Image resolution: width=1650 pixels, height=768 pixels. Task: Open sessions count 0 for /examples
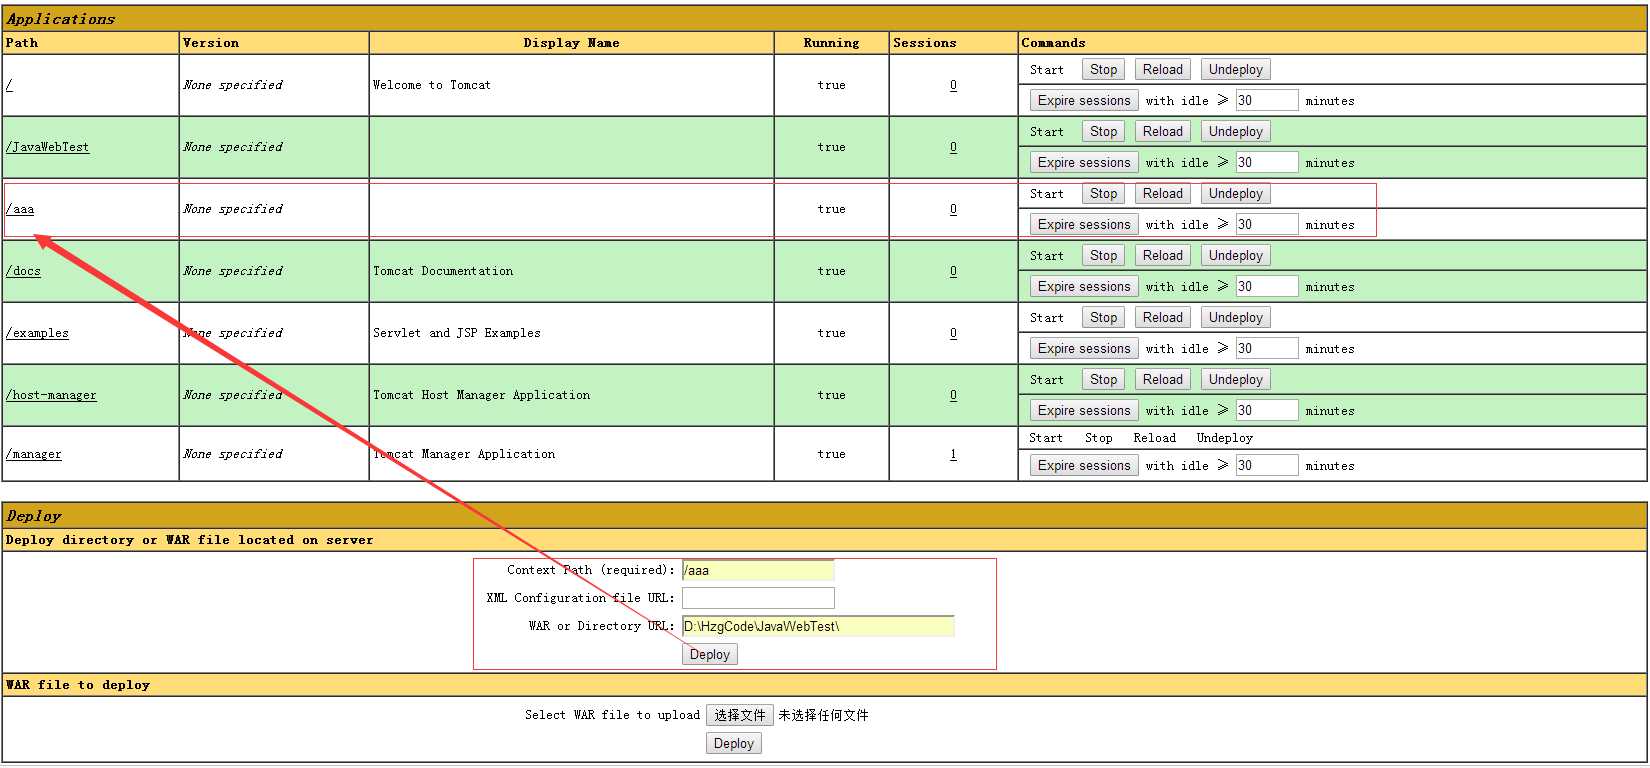pos(953,333)
